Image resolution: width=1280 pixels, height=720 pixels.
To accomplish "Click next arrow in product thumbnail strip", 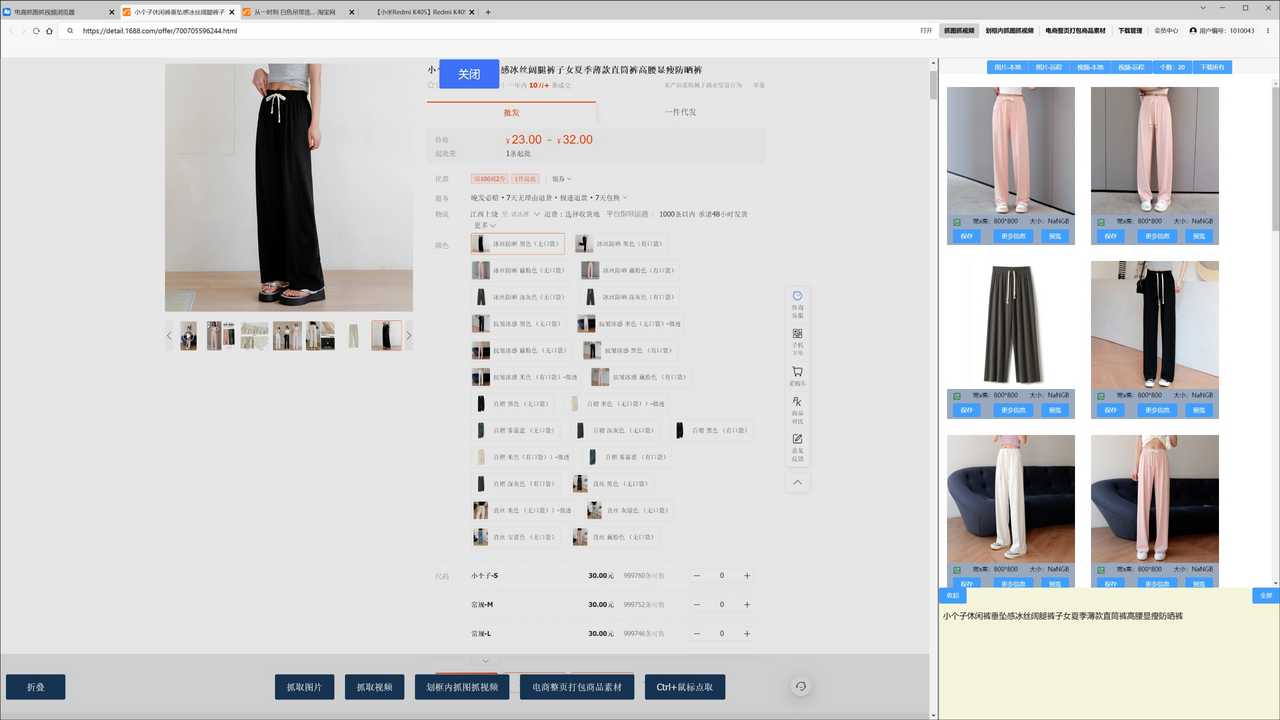I will [408, 336].
